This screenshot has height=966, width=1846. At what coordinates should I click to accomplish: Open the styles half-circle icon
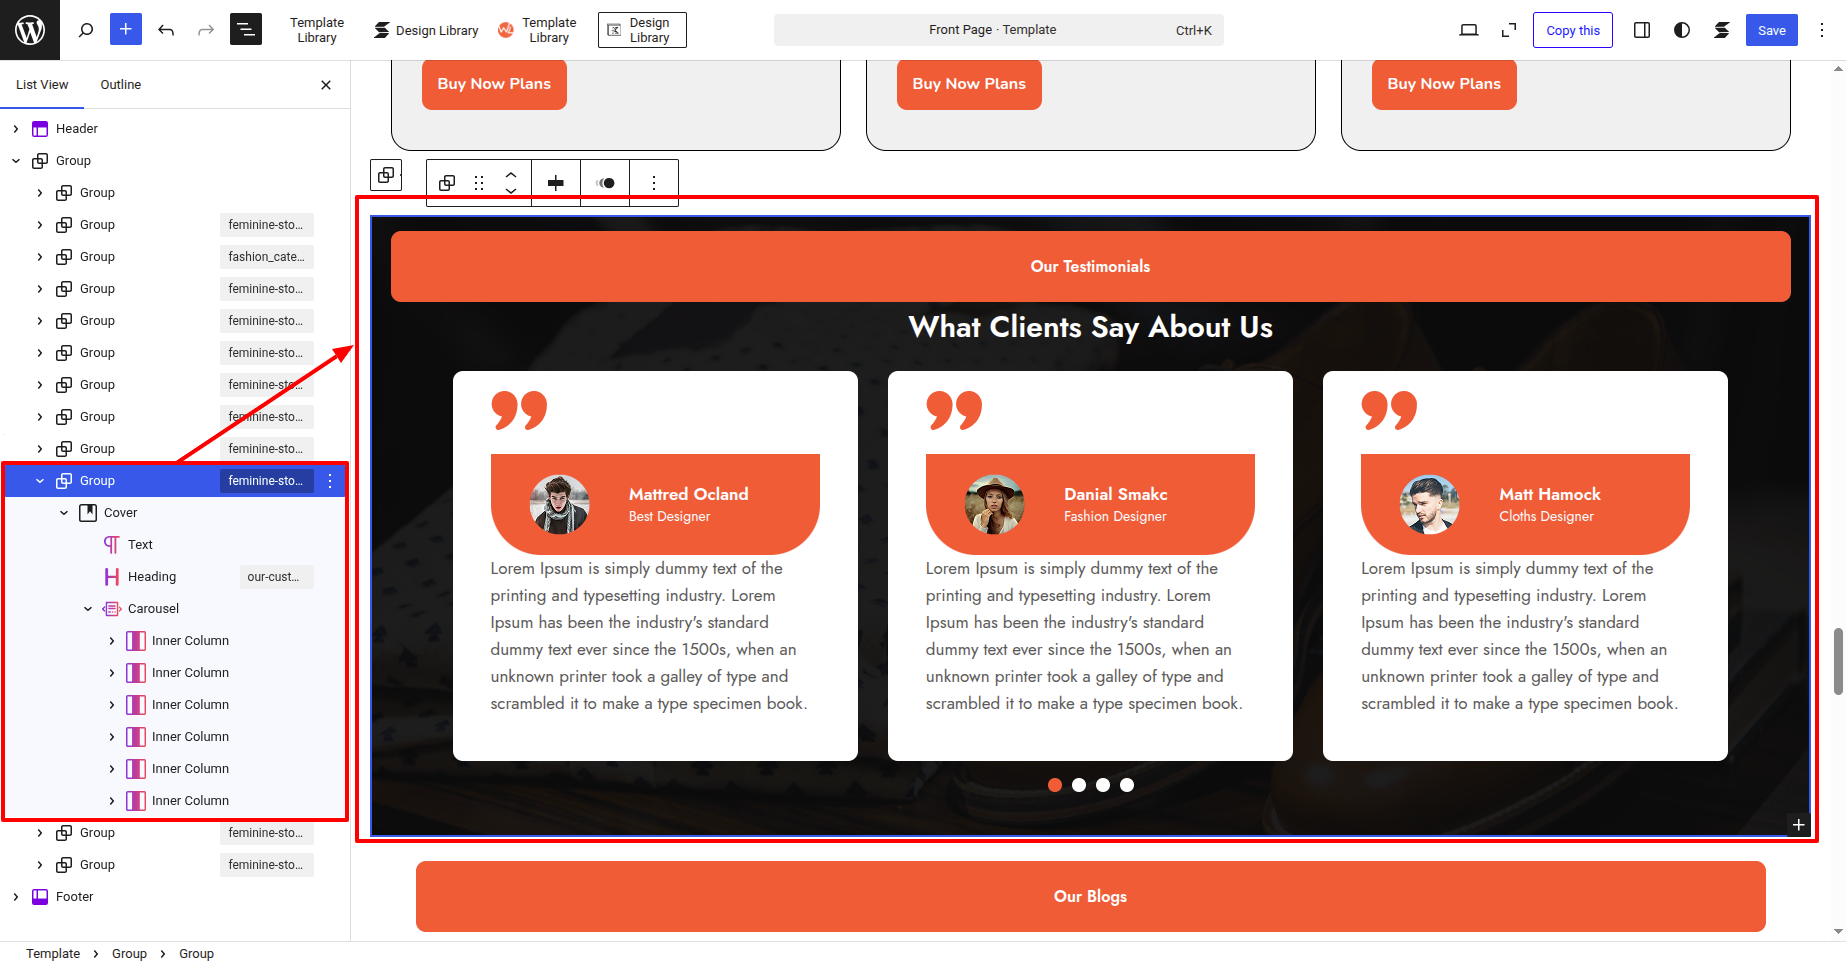click(1682, 30)
